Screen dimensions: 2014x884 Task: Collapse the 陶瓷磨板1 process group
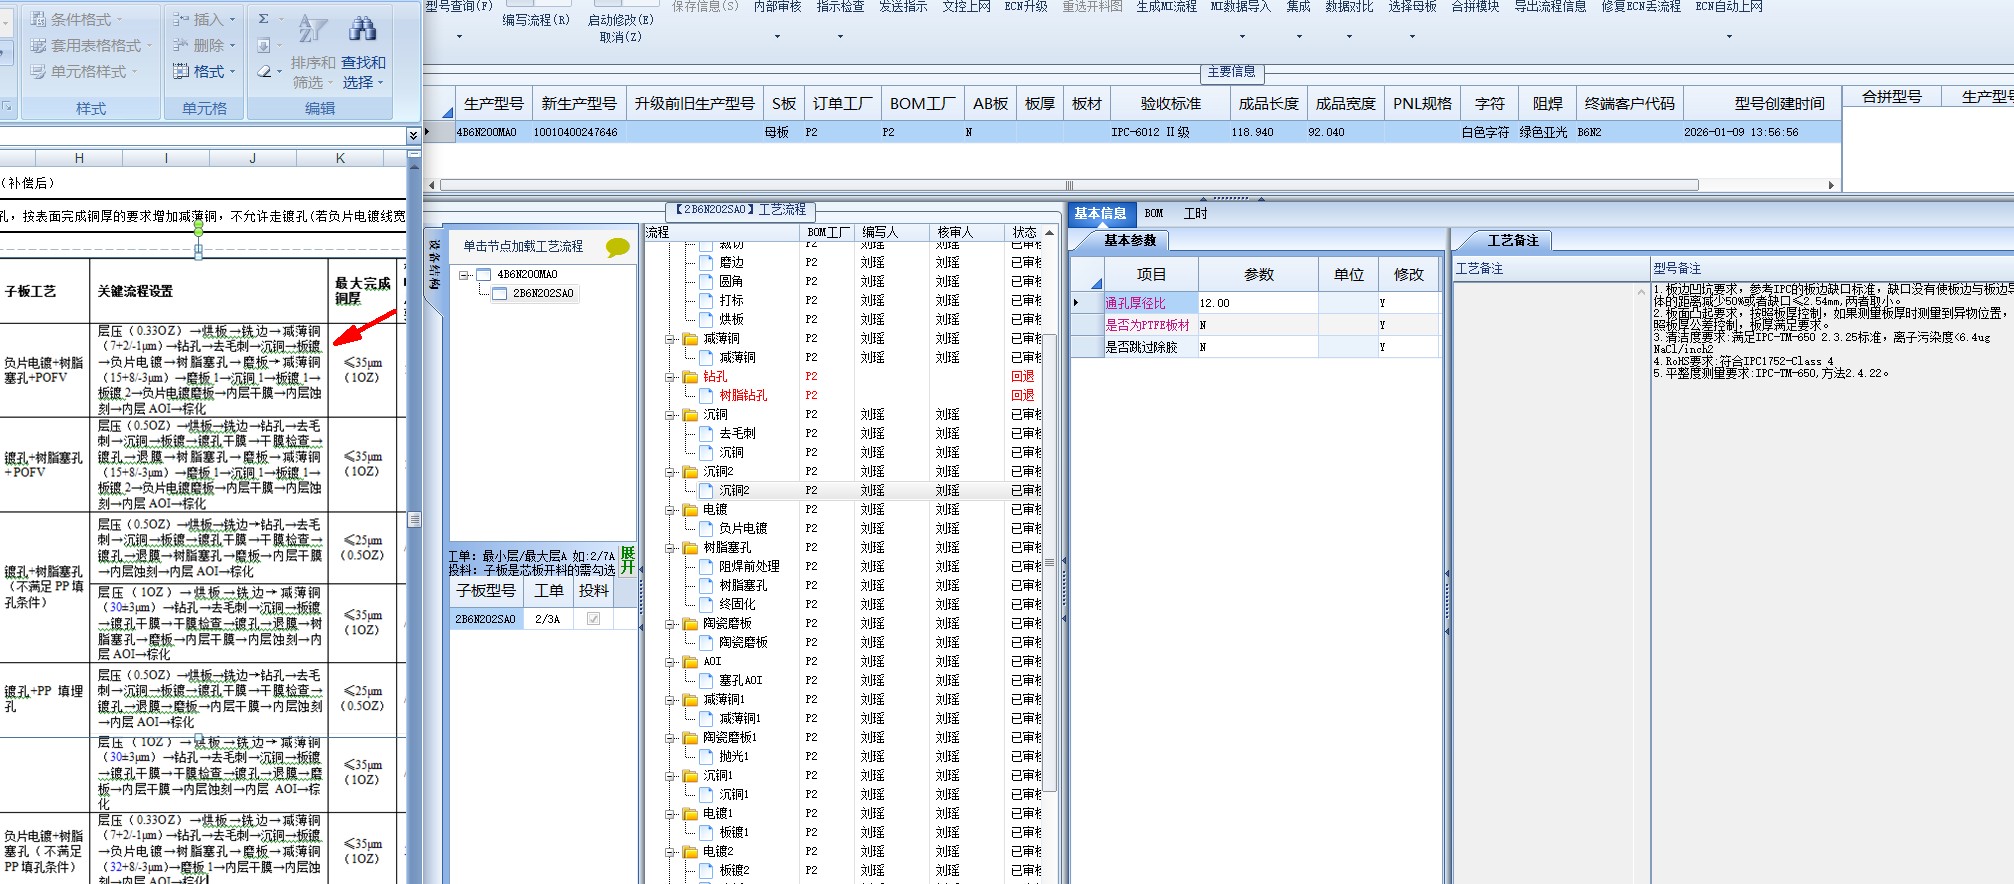pos(671,738)
